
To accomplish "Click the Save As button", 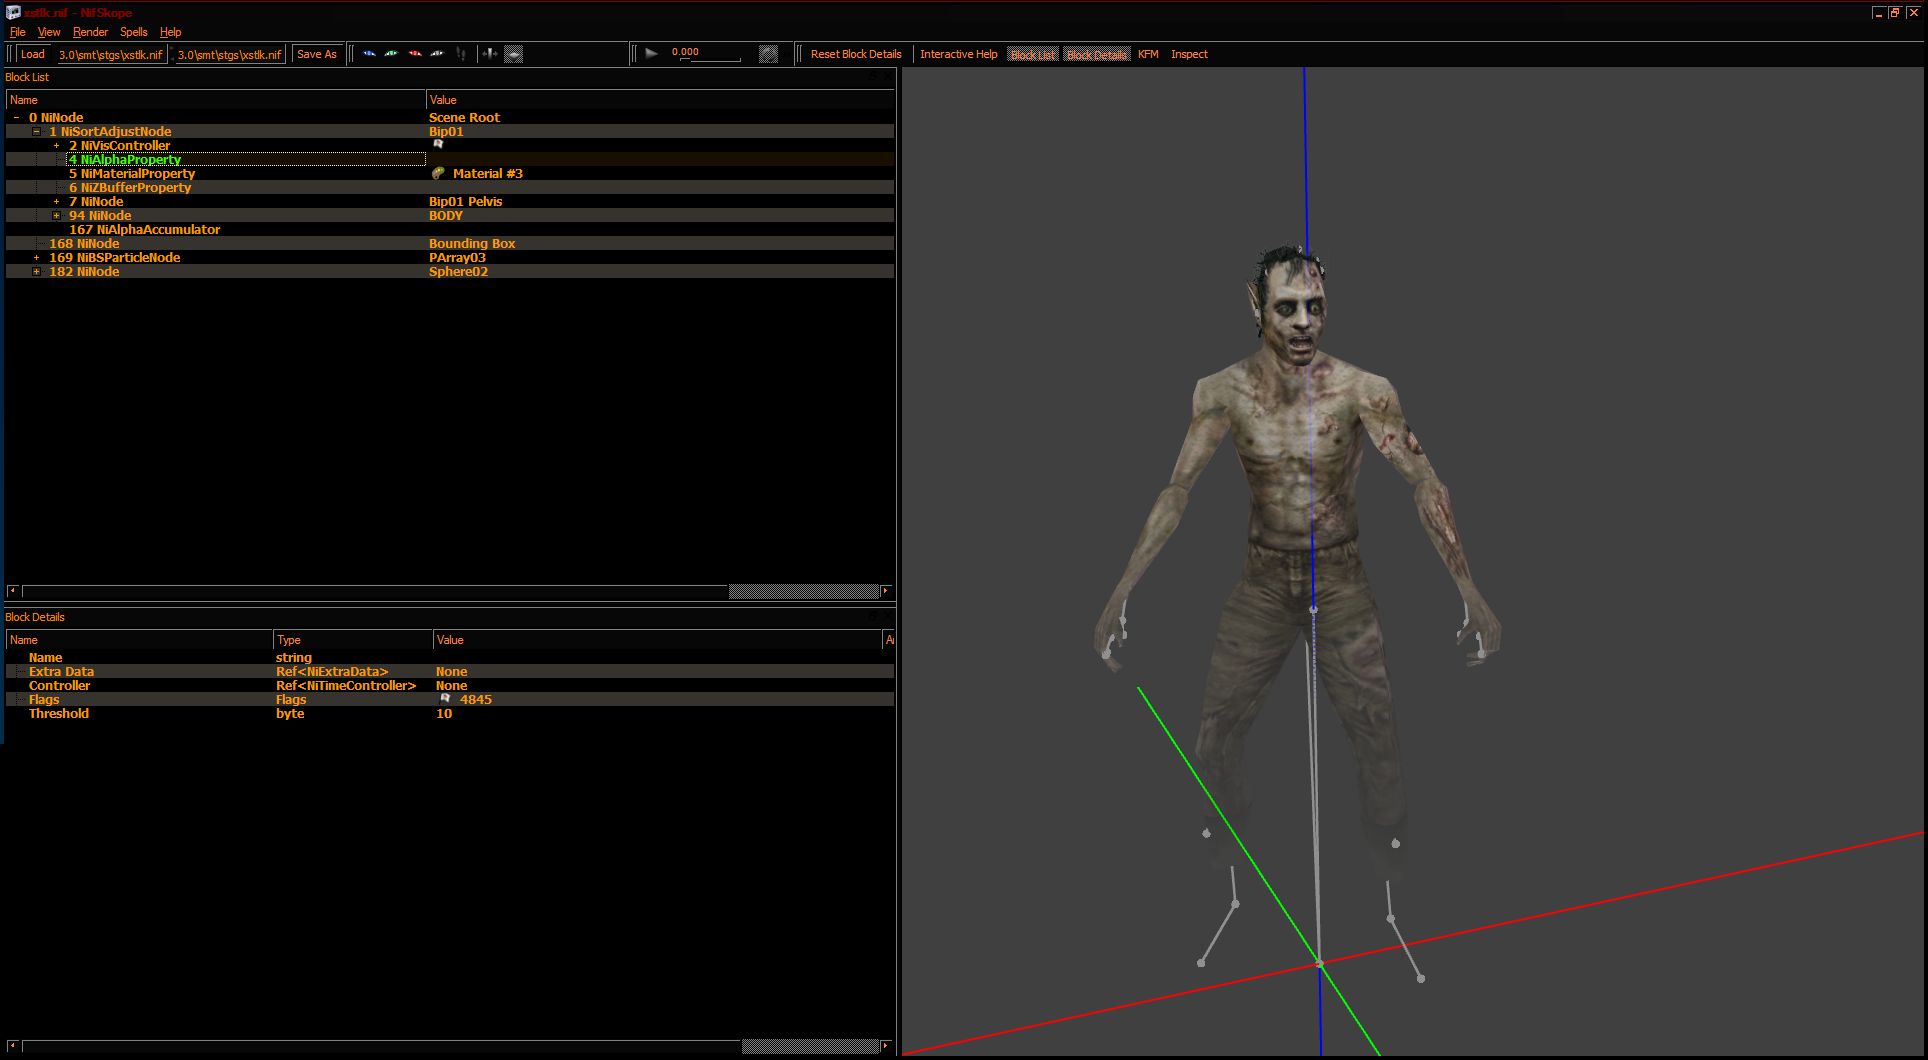I will click(317, 54).
